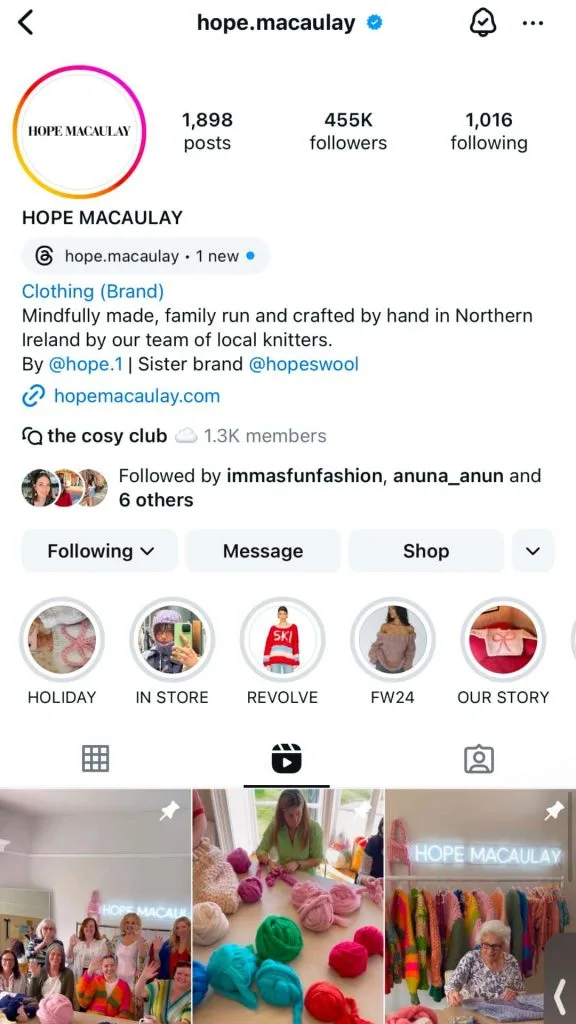Open the hope.macaulay profile picture
576x1024 pixels.
[x=79, y=131]
